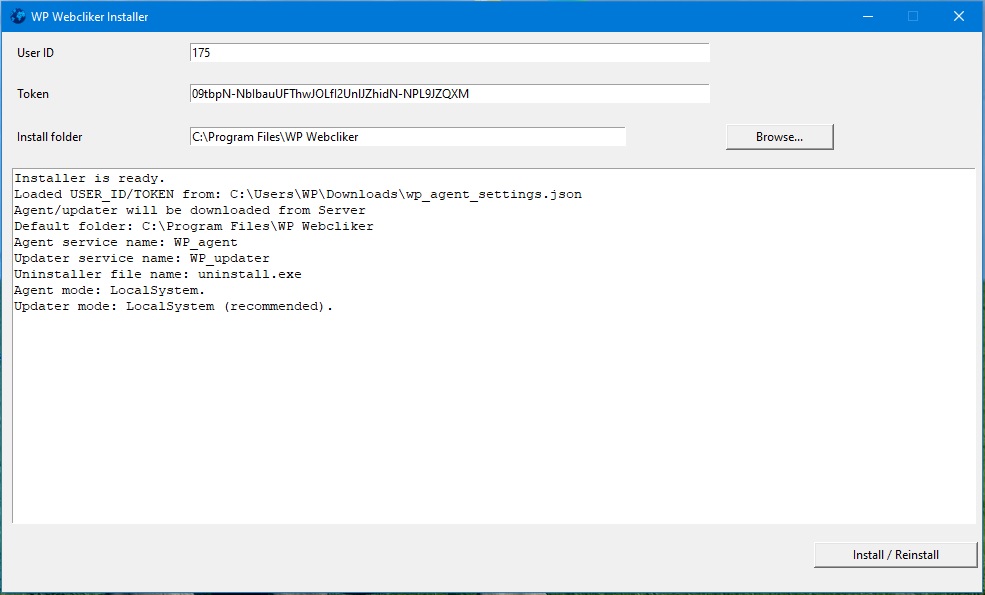Close the WP Webcliker Installer window
Screen dimensions: 985x595
959,16
